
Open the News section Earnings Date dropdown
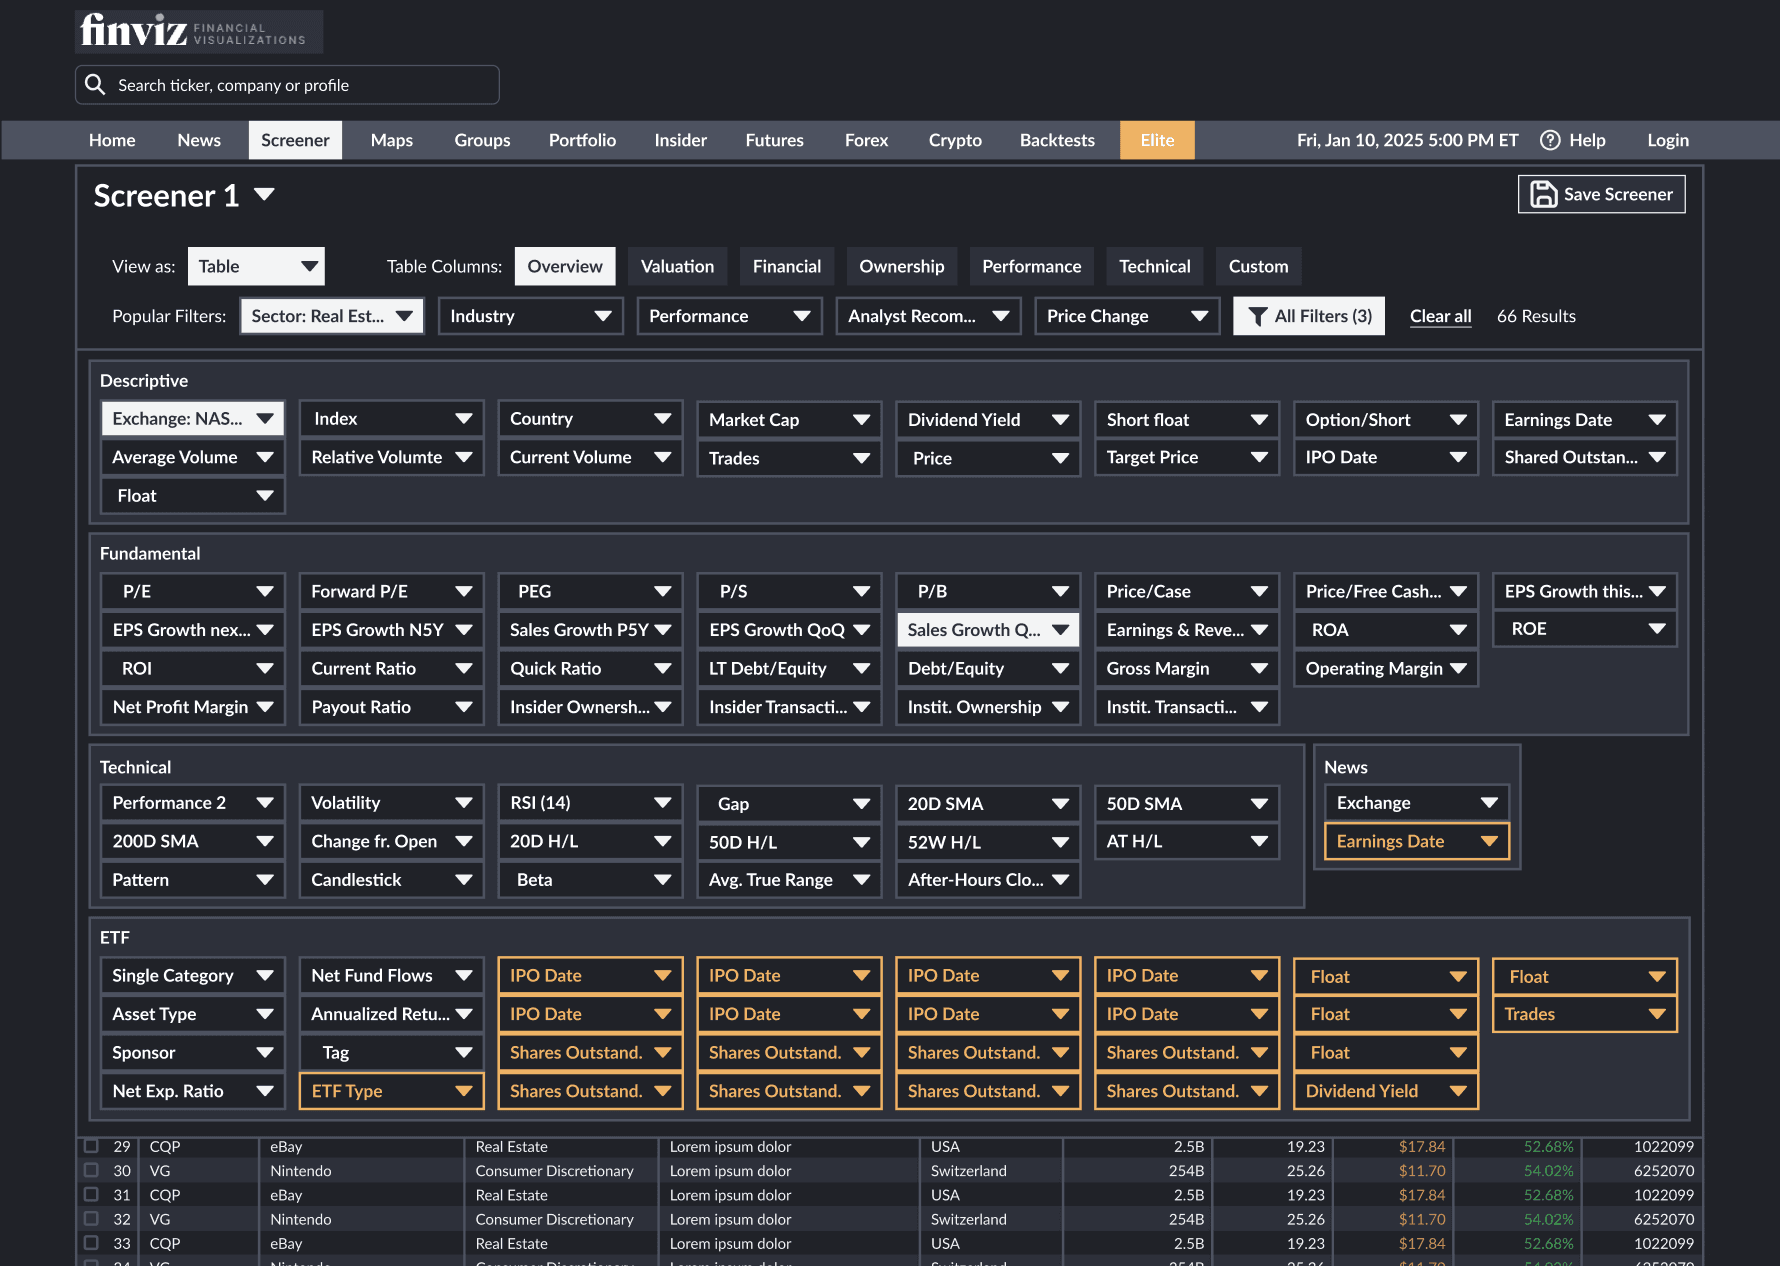(x=1417, y=841)
